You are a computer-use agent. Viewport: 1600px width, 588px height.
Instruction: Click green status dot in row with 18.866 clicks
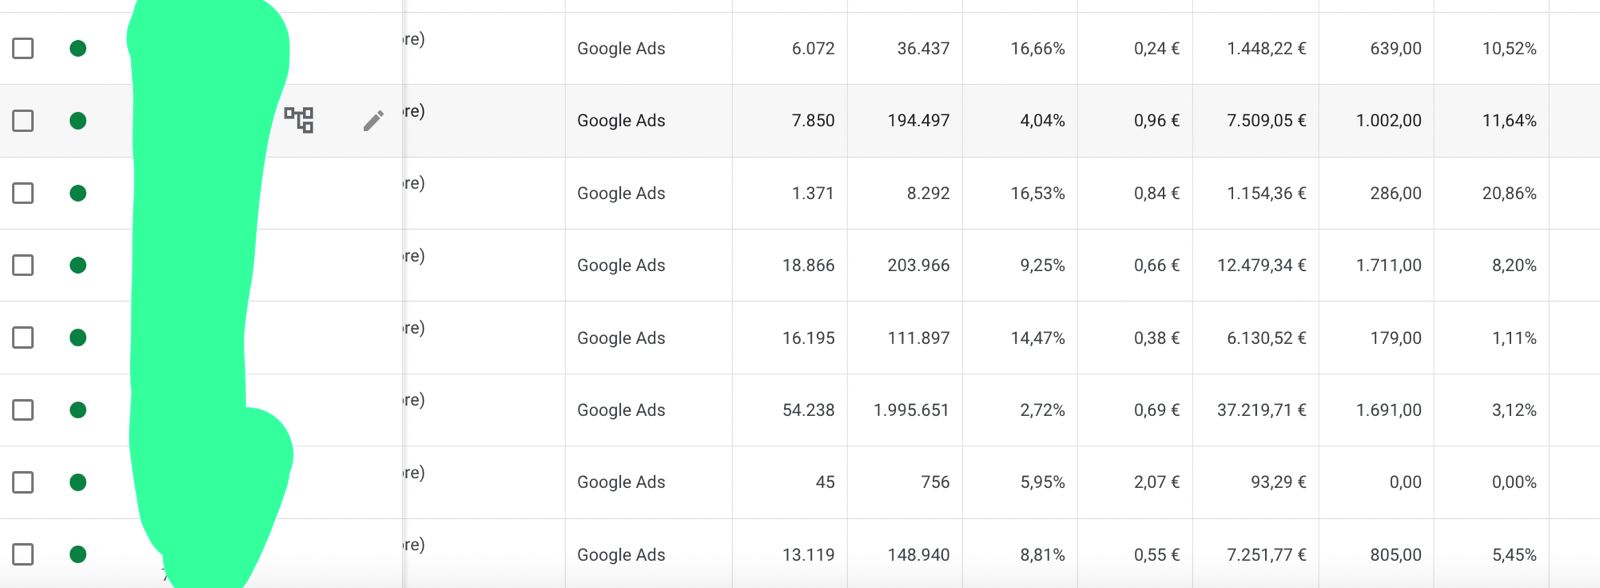(x=78, y=265)
